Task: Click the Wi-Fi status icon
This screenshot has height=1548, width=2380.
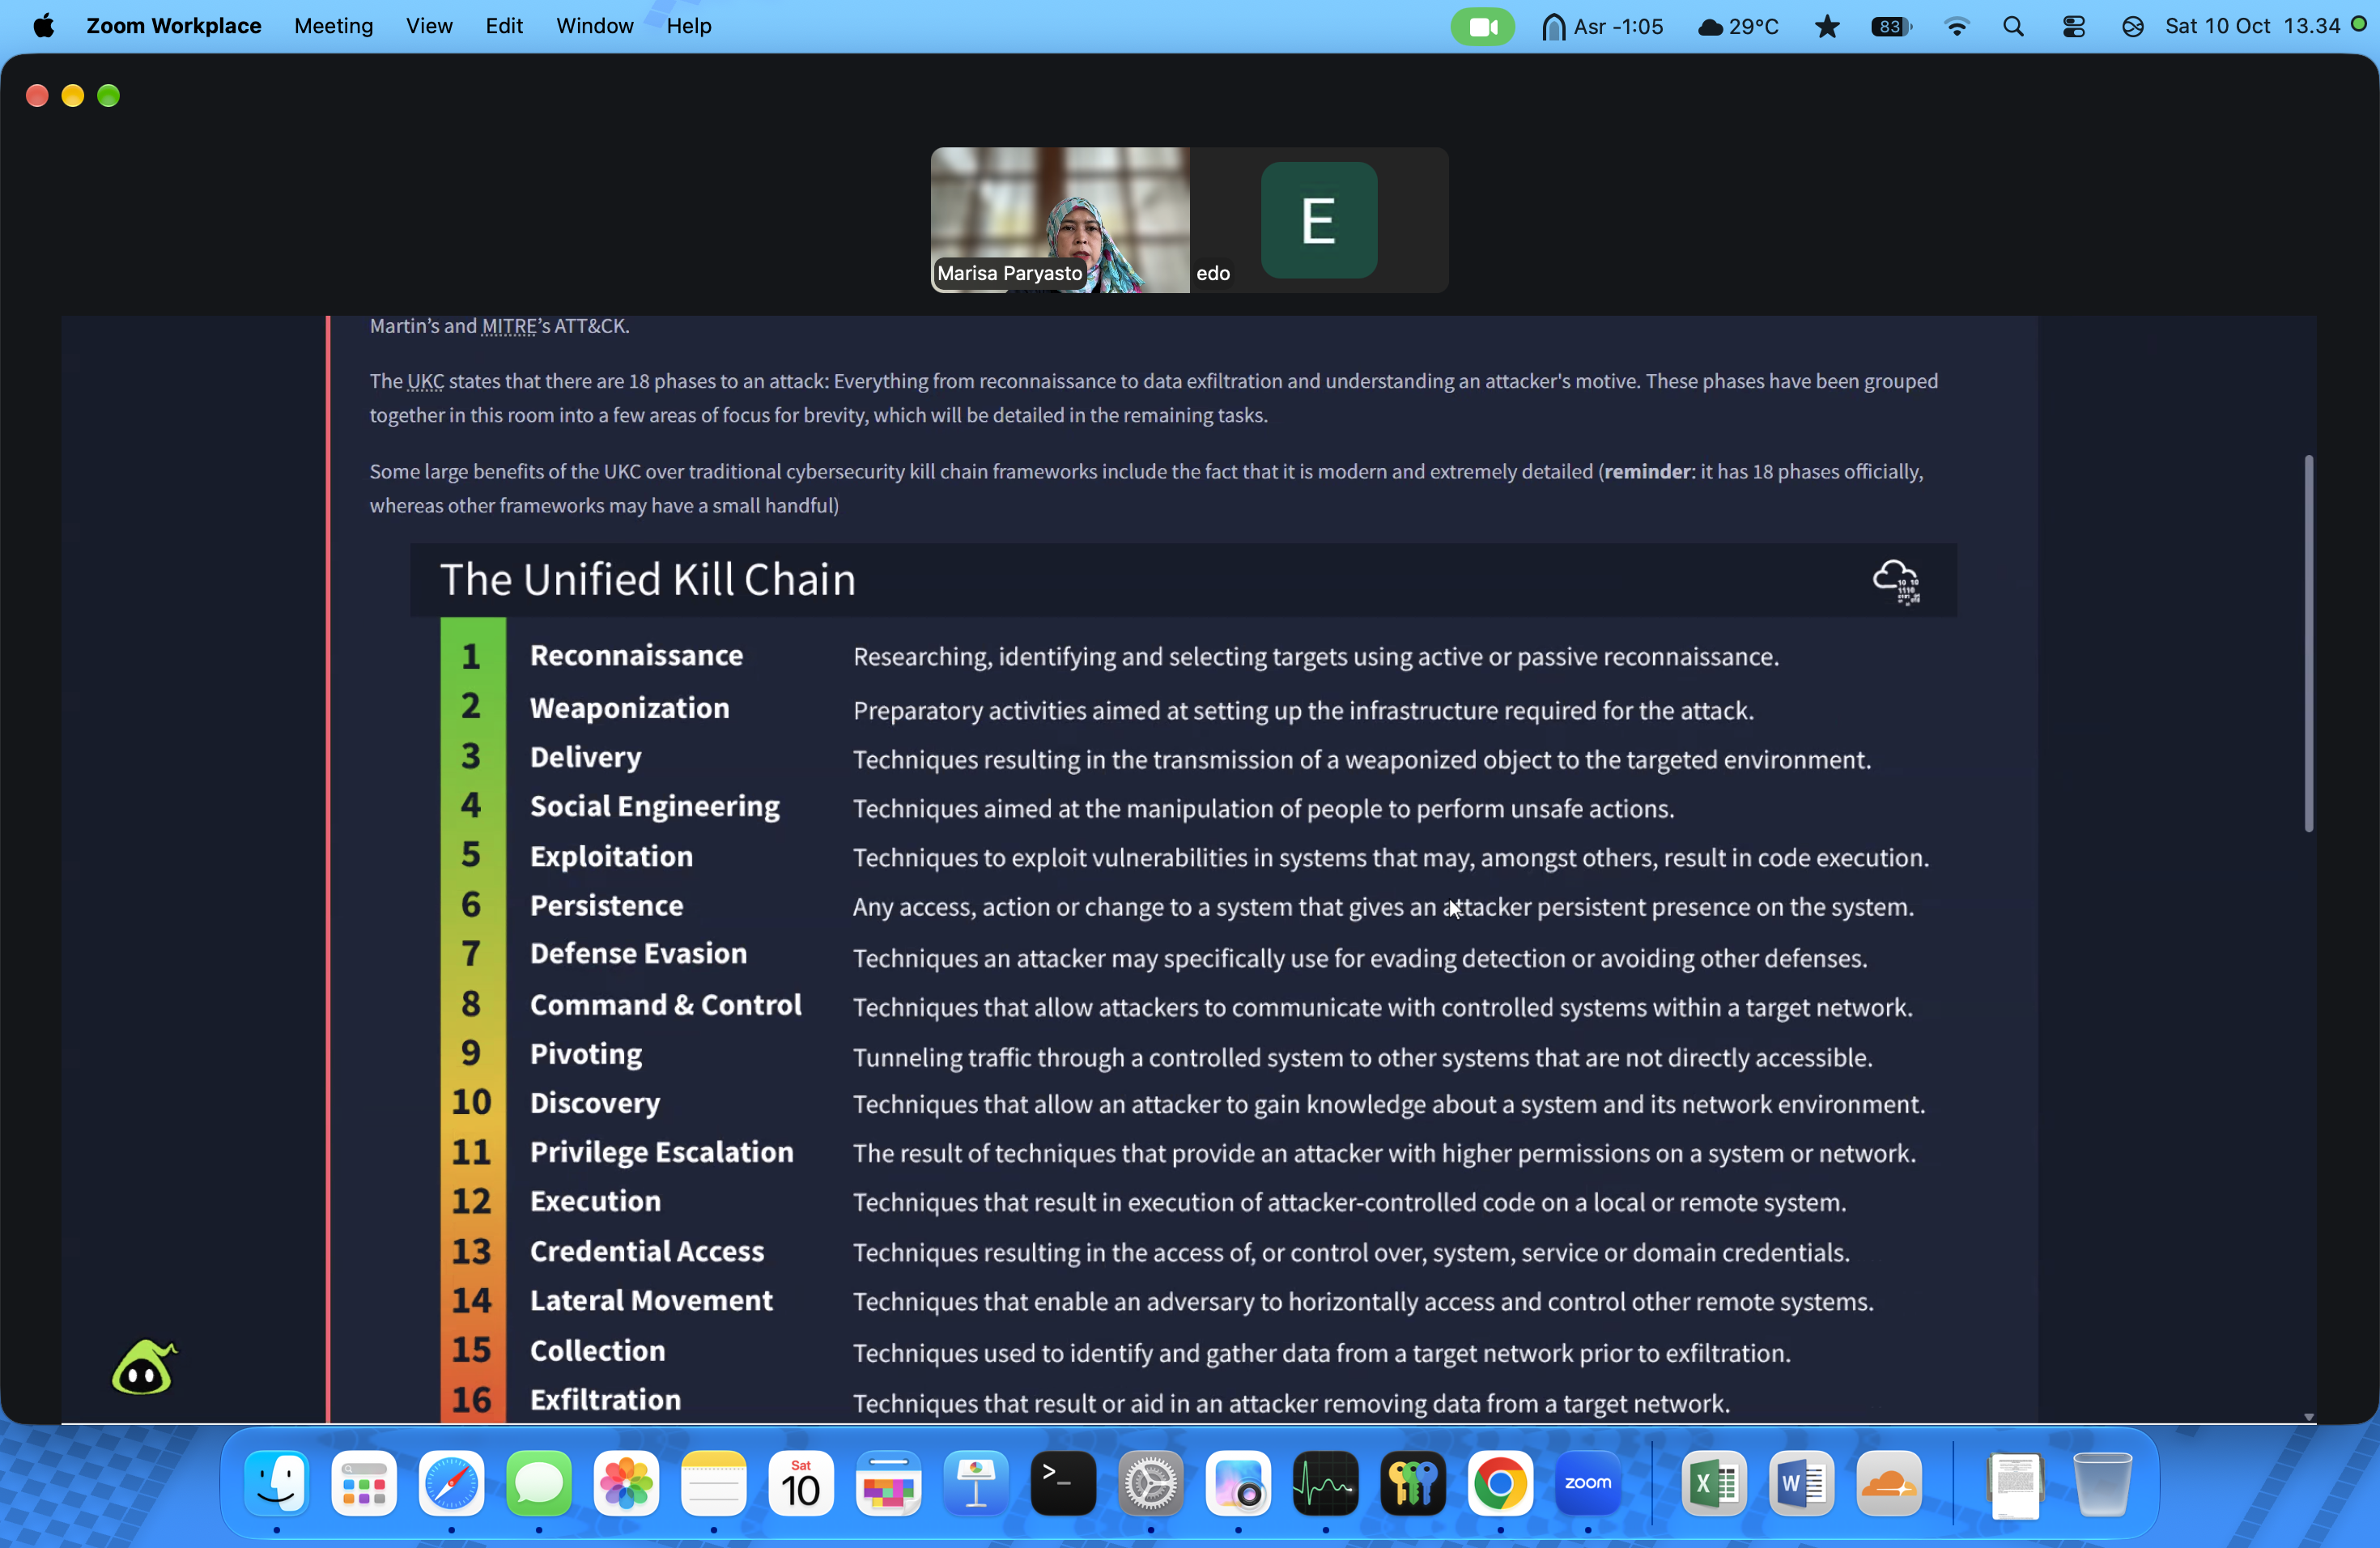Action: pos(1956,26)
